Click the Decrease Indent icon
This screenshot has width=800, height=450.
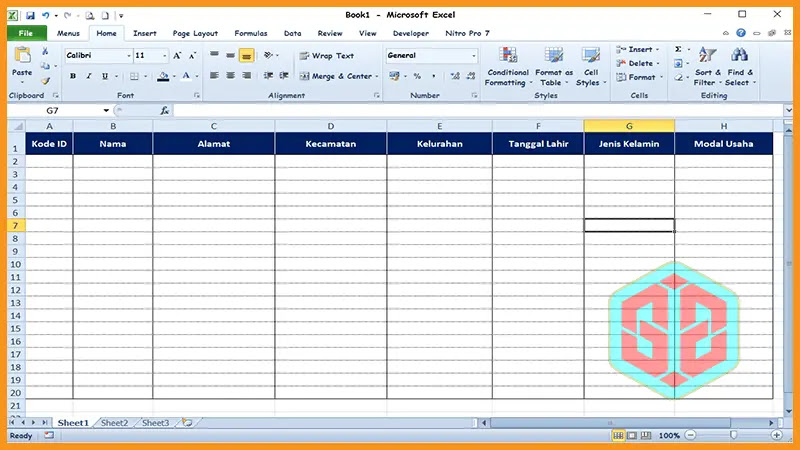pyautogui.click(x=268, y=76)
